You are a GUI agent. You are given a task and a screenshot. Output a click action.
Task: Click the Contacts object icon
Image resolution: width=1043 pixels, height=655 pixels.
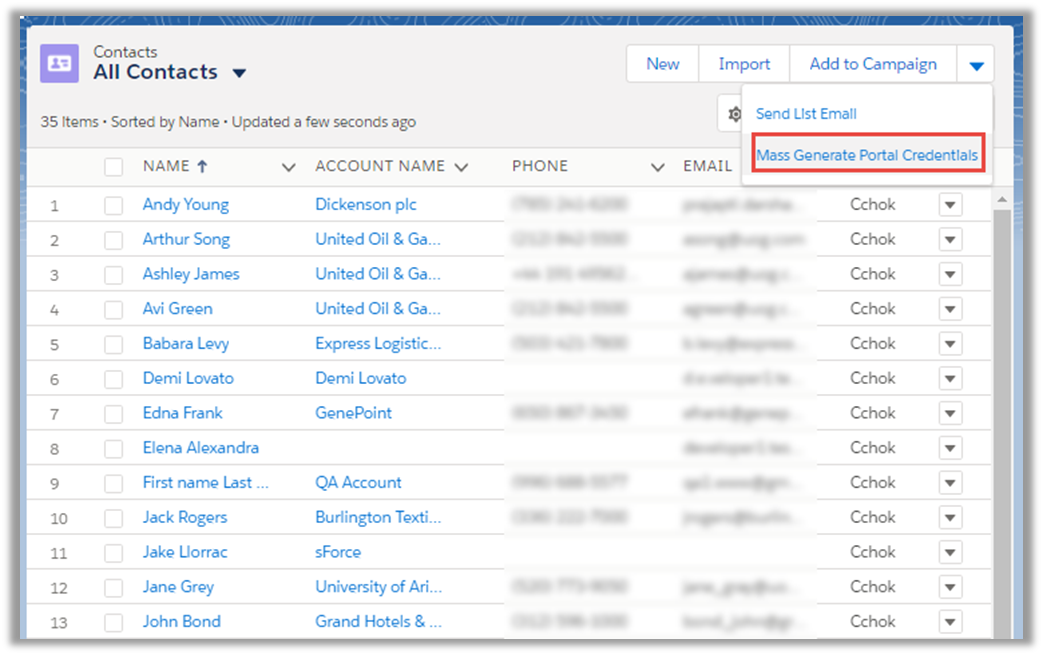pyautogui.click(x=59, y=63)
